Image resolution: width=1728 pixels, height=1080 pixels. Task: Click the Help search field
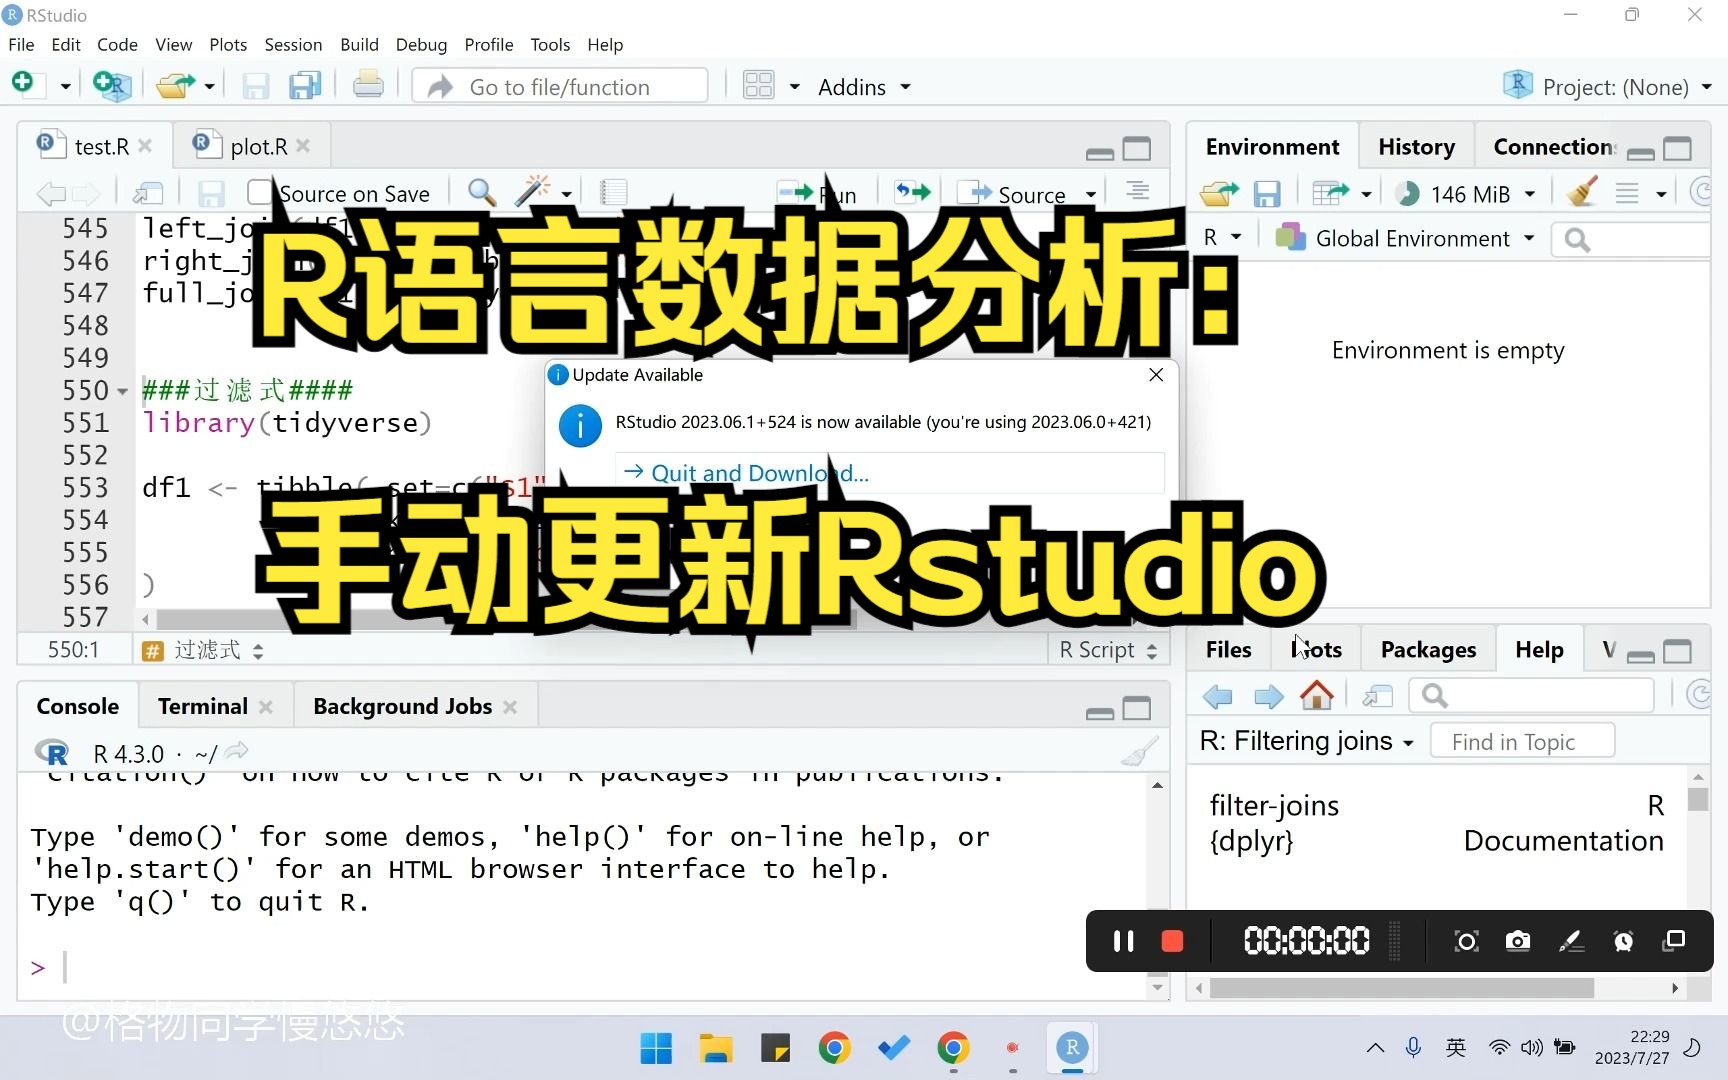click(x=1531, y=695)
